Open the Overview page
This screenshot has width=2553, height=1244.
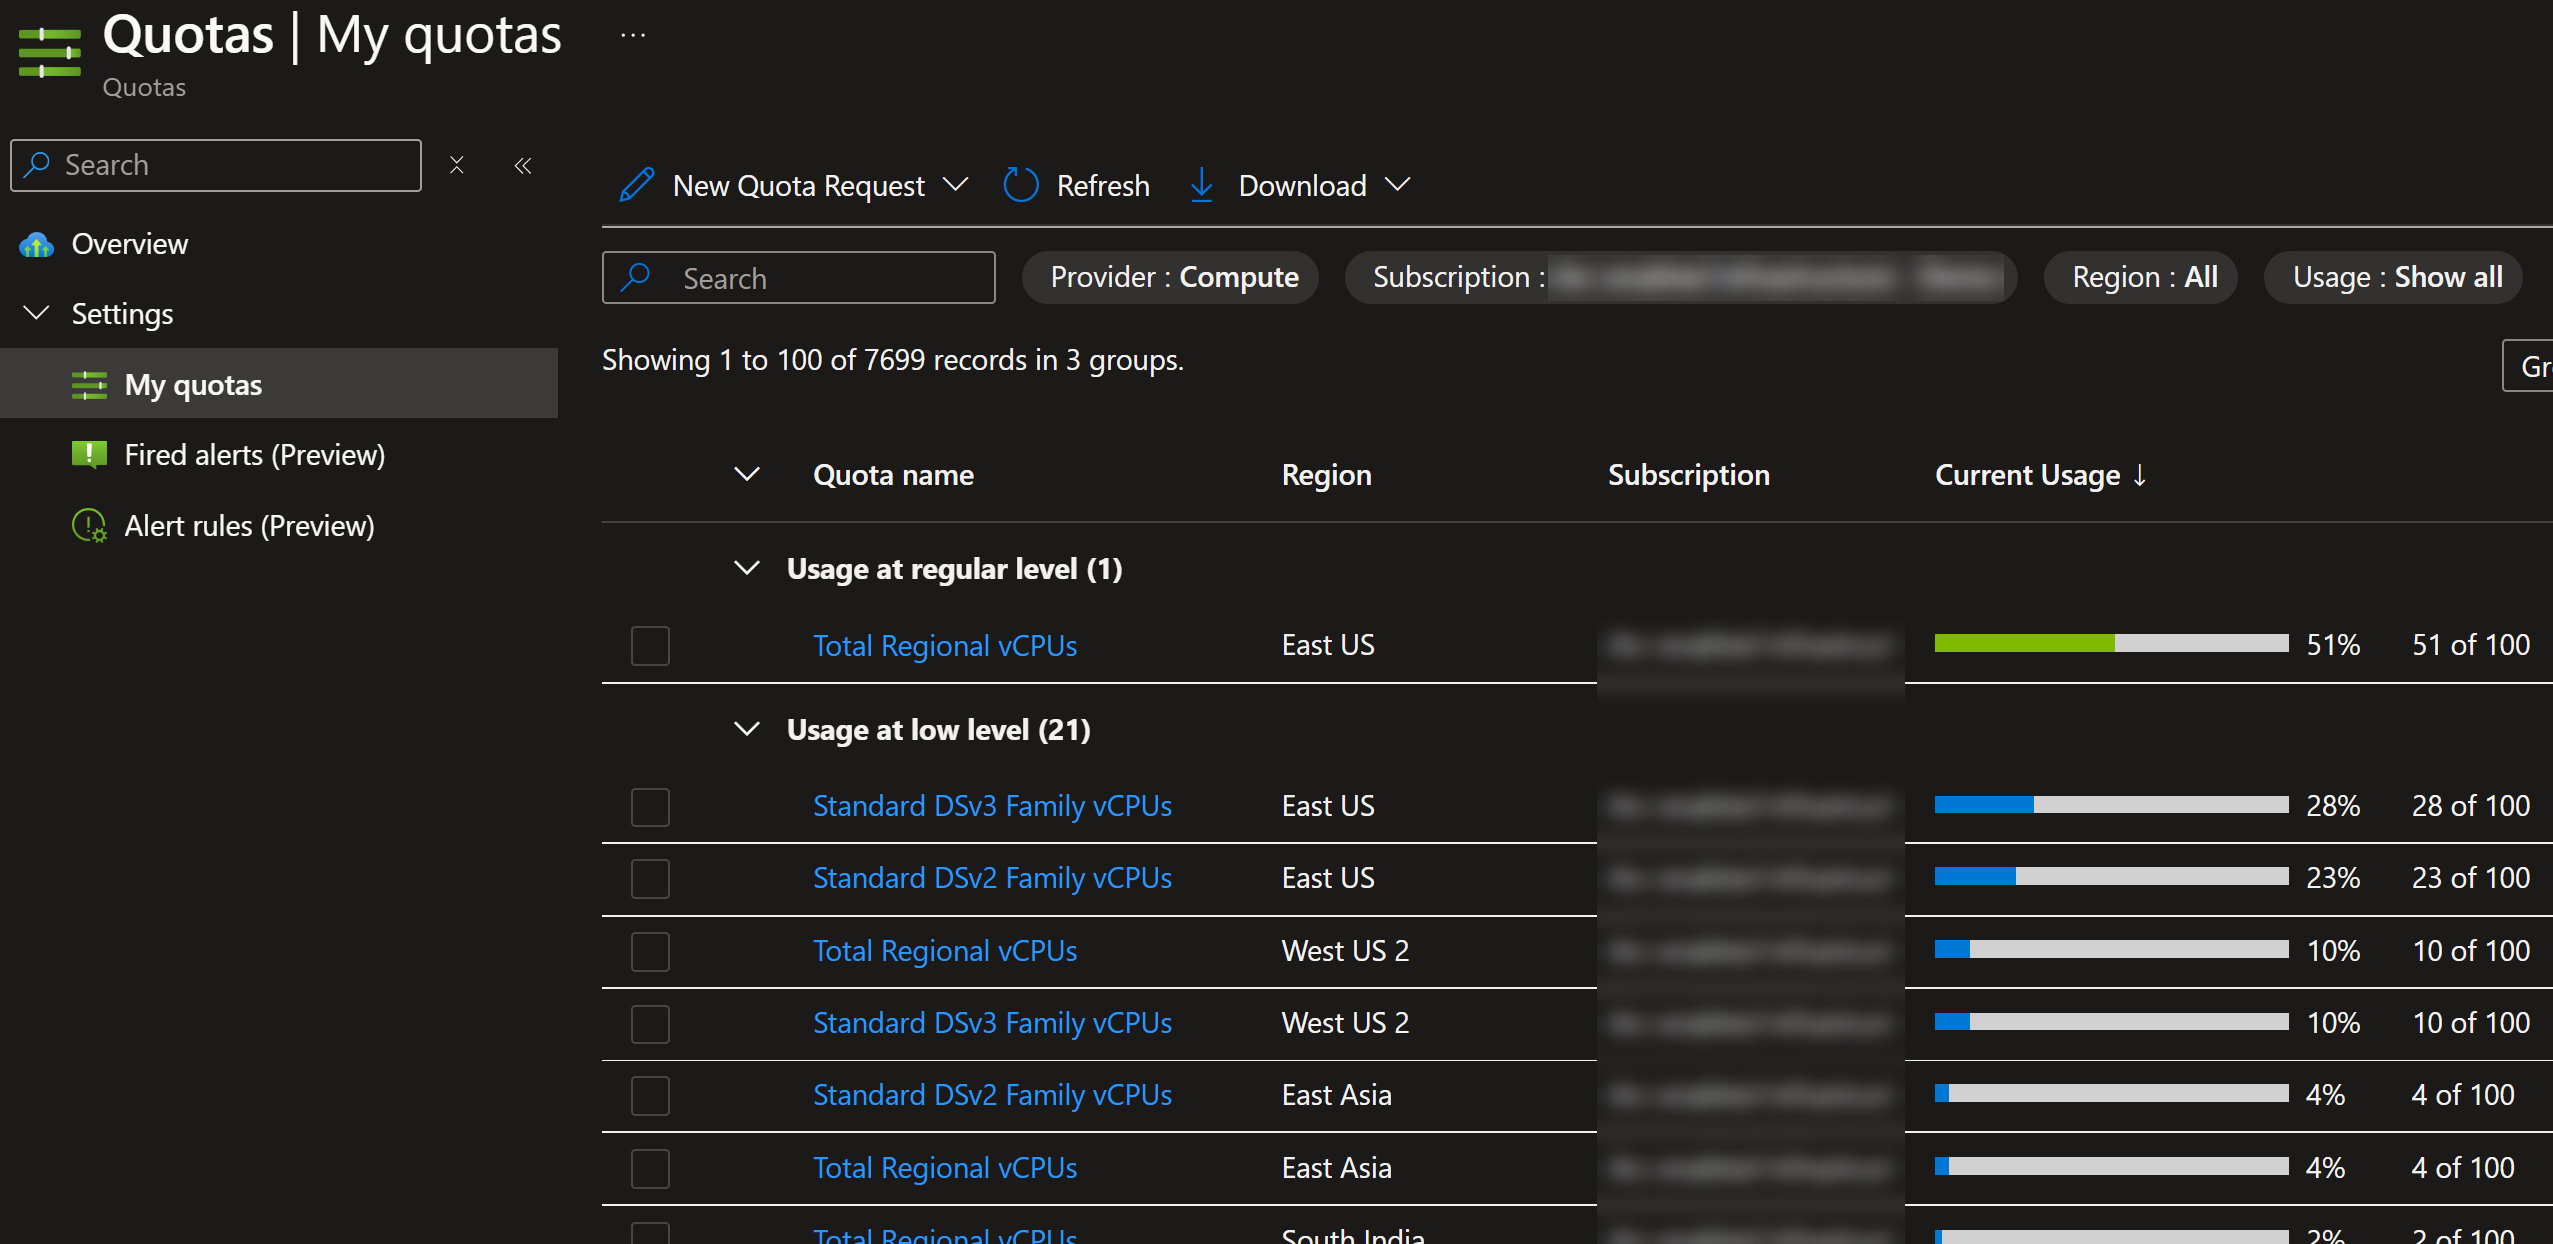click(x=129, y=244)
